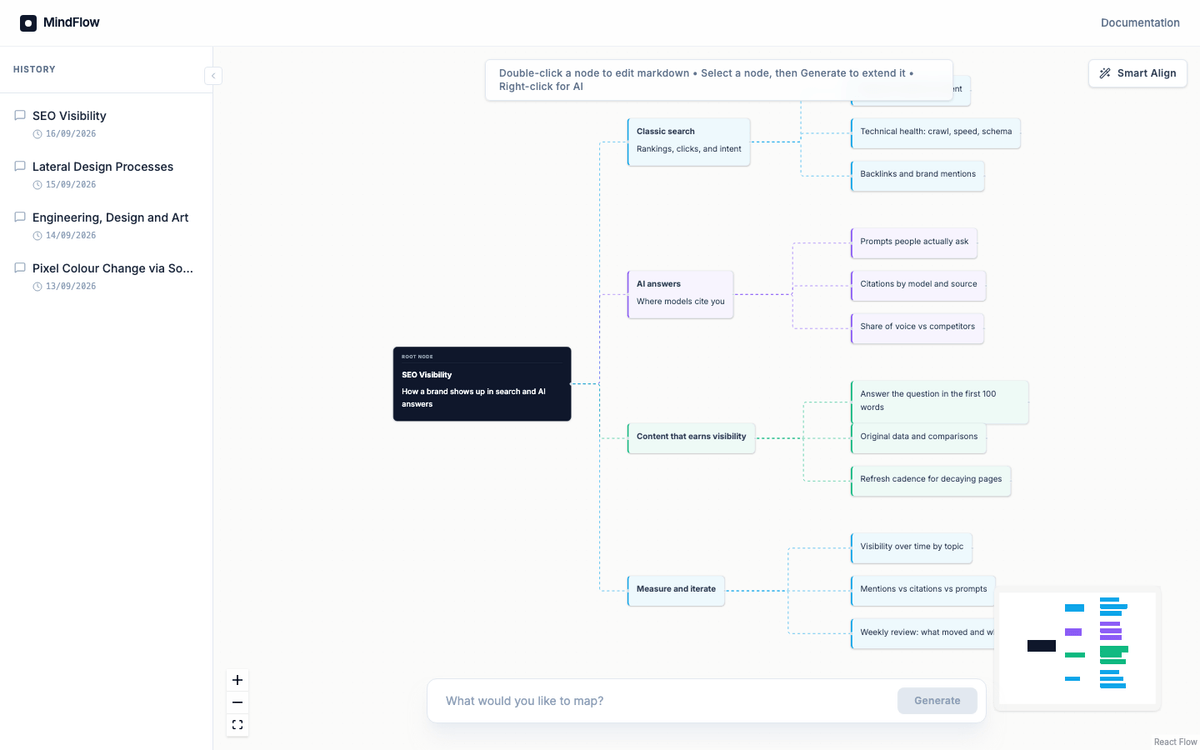Click clock icon next to 14/09/2026
The height and width of the screenshot is (750, 1200).
[37, 236]
